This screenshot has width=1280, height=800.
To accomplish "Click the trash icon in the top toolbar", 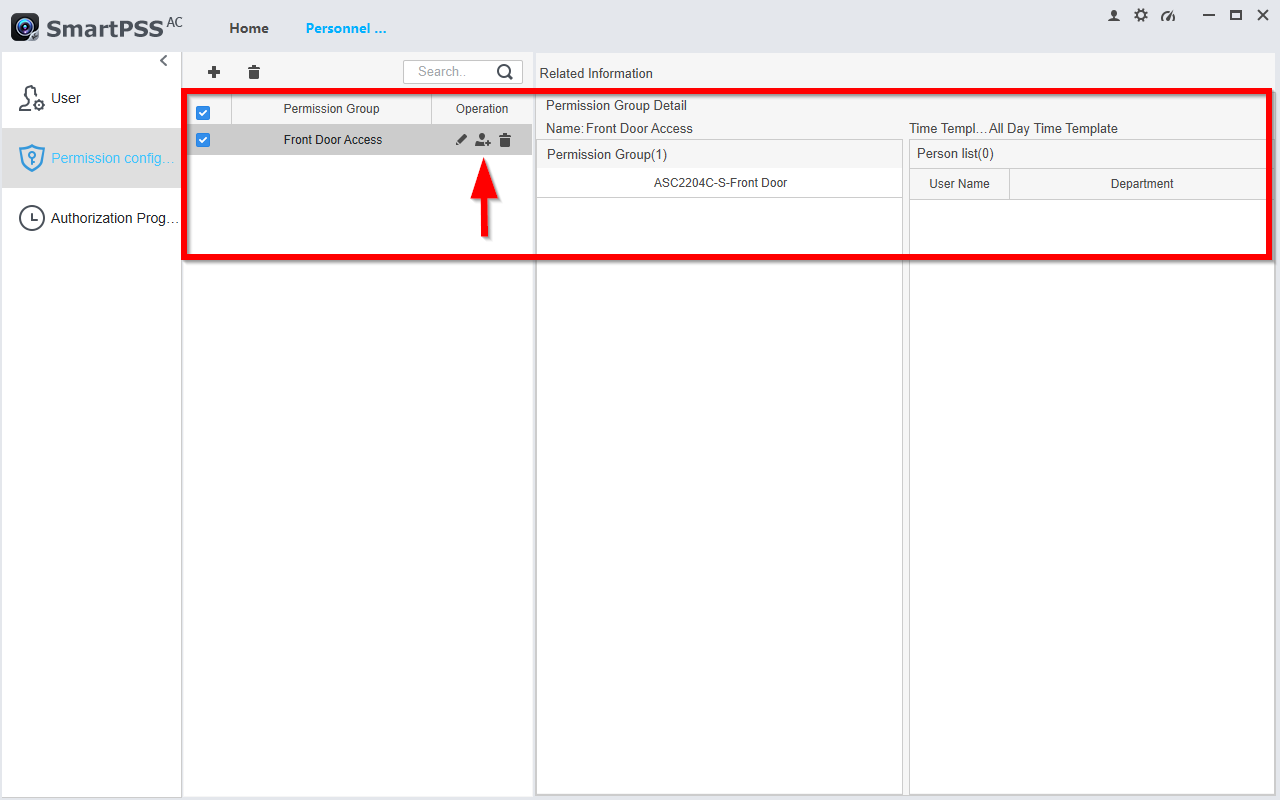I will 254,72.
